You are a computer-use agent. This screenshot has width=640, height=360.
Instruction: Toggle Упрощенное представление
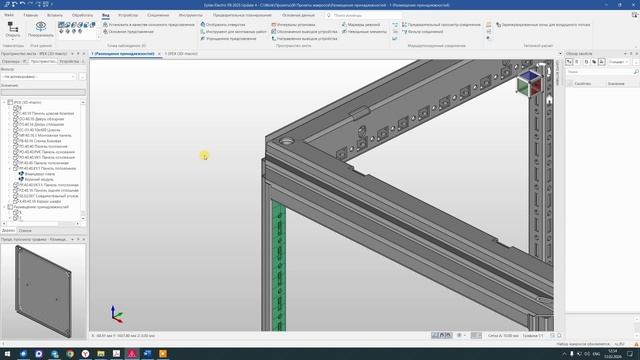(228, 38)
